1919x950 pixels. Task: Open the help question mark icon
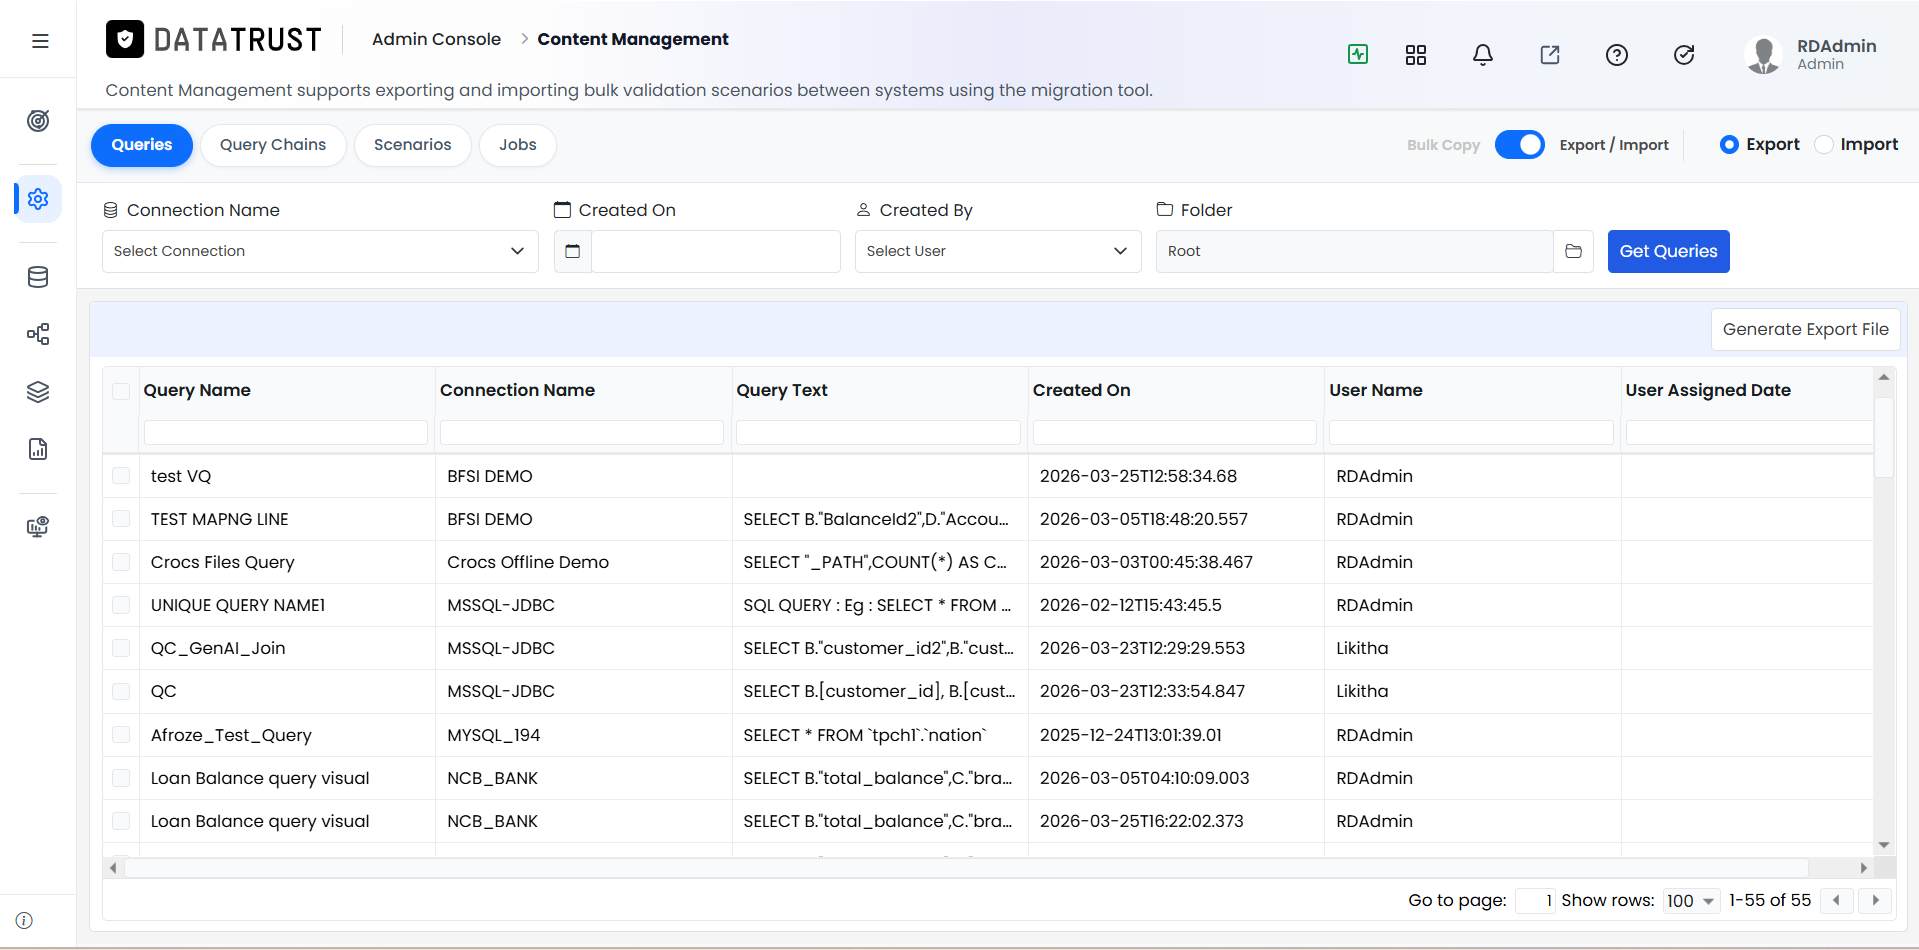point(1617,55)
